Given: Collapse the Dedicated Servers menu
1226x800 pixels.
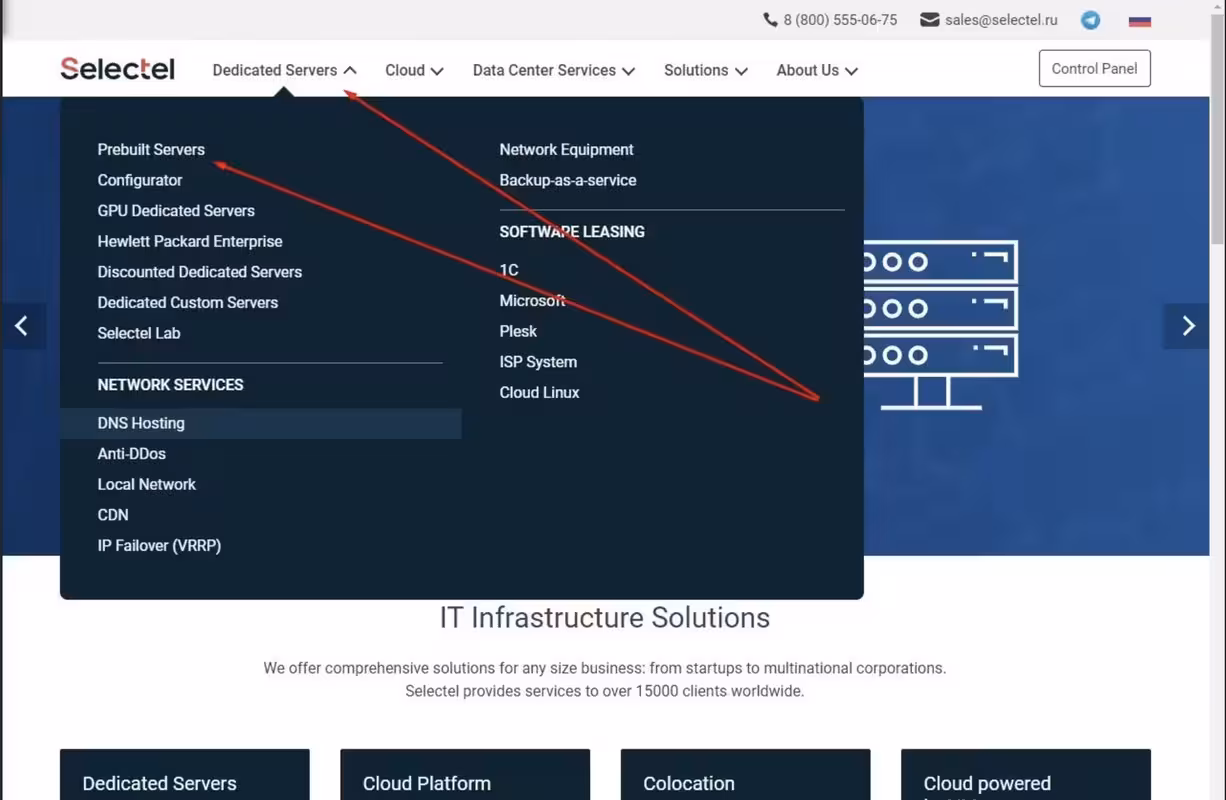Looking at the screenshot, I should (284, 70).
